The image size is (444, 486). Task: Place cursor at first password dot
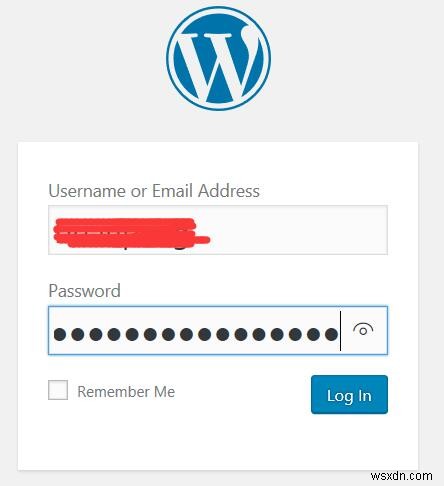tap(60, 334)
